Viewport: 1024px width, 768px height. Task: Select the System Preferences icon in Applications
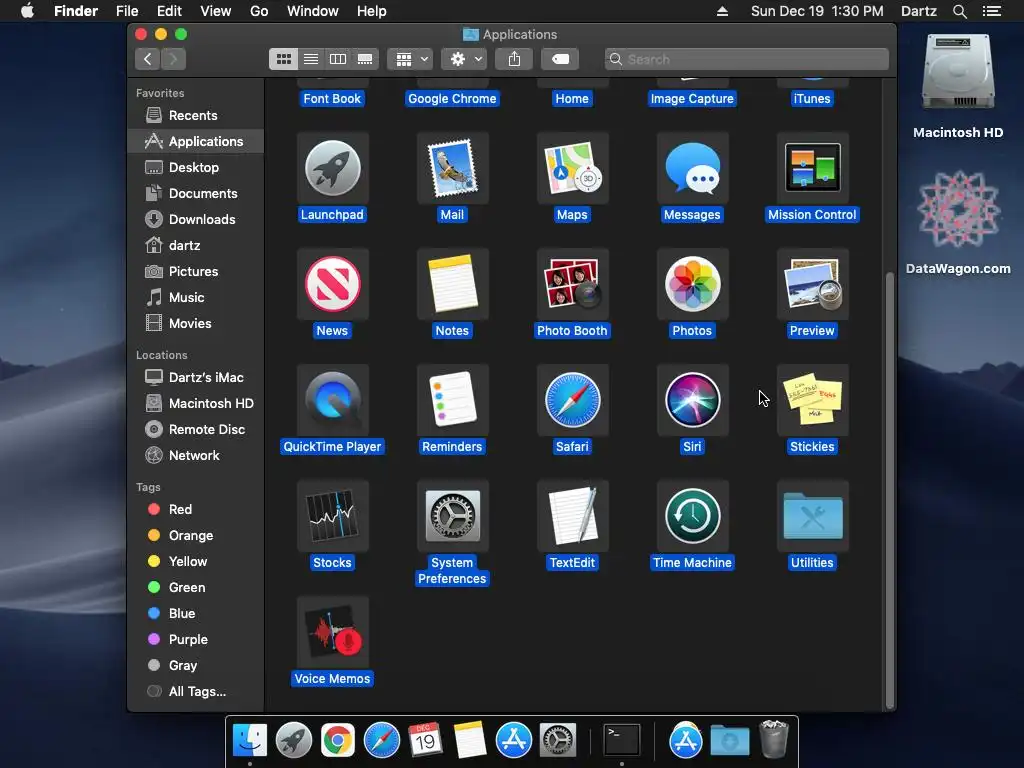pyautogui.click(x=453, y=516)
